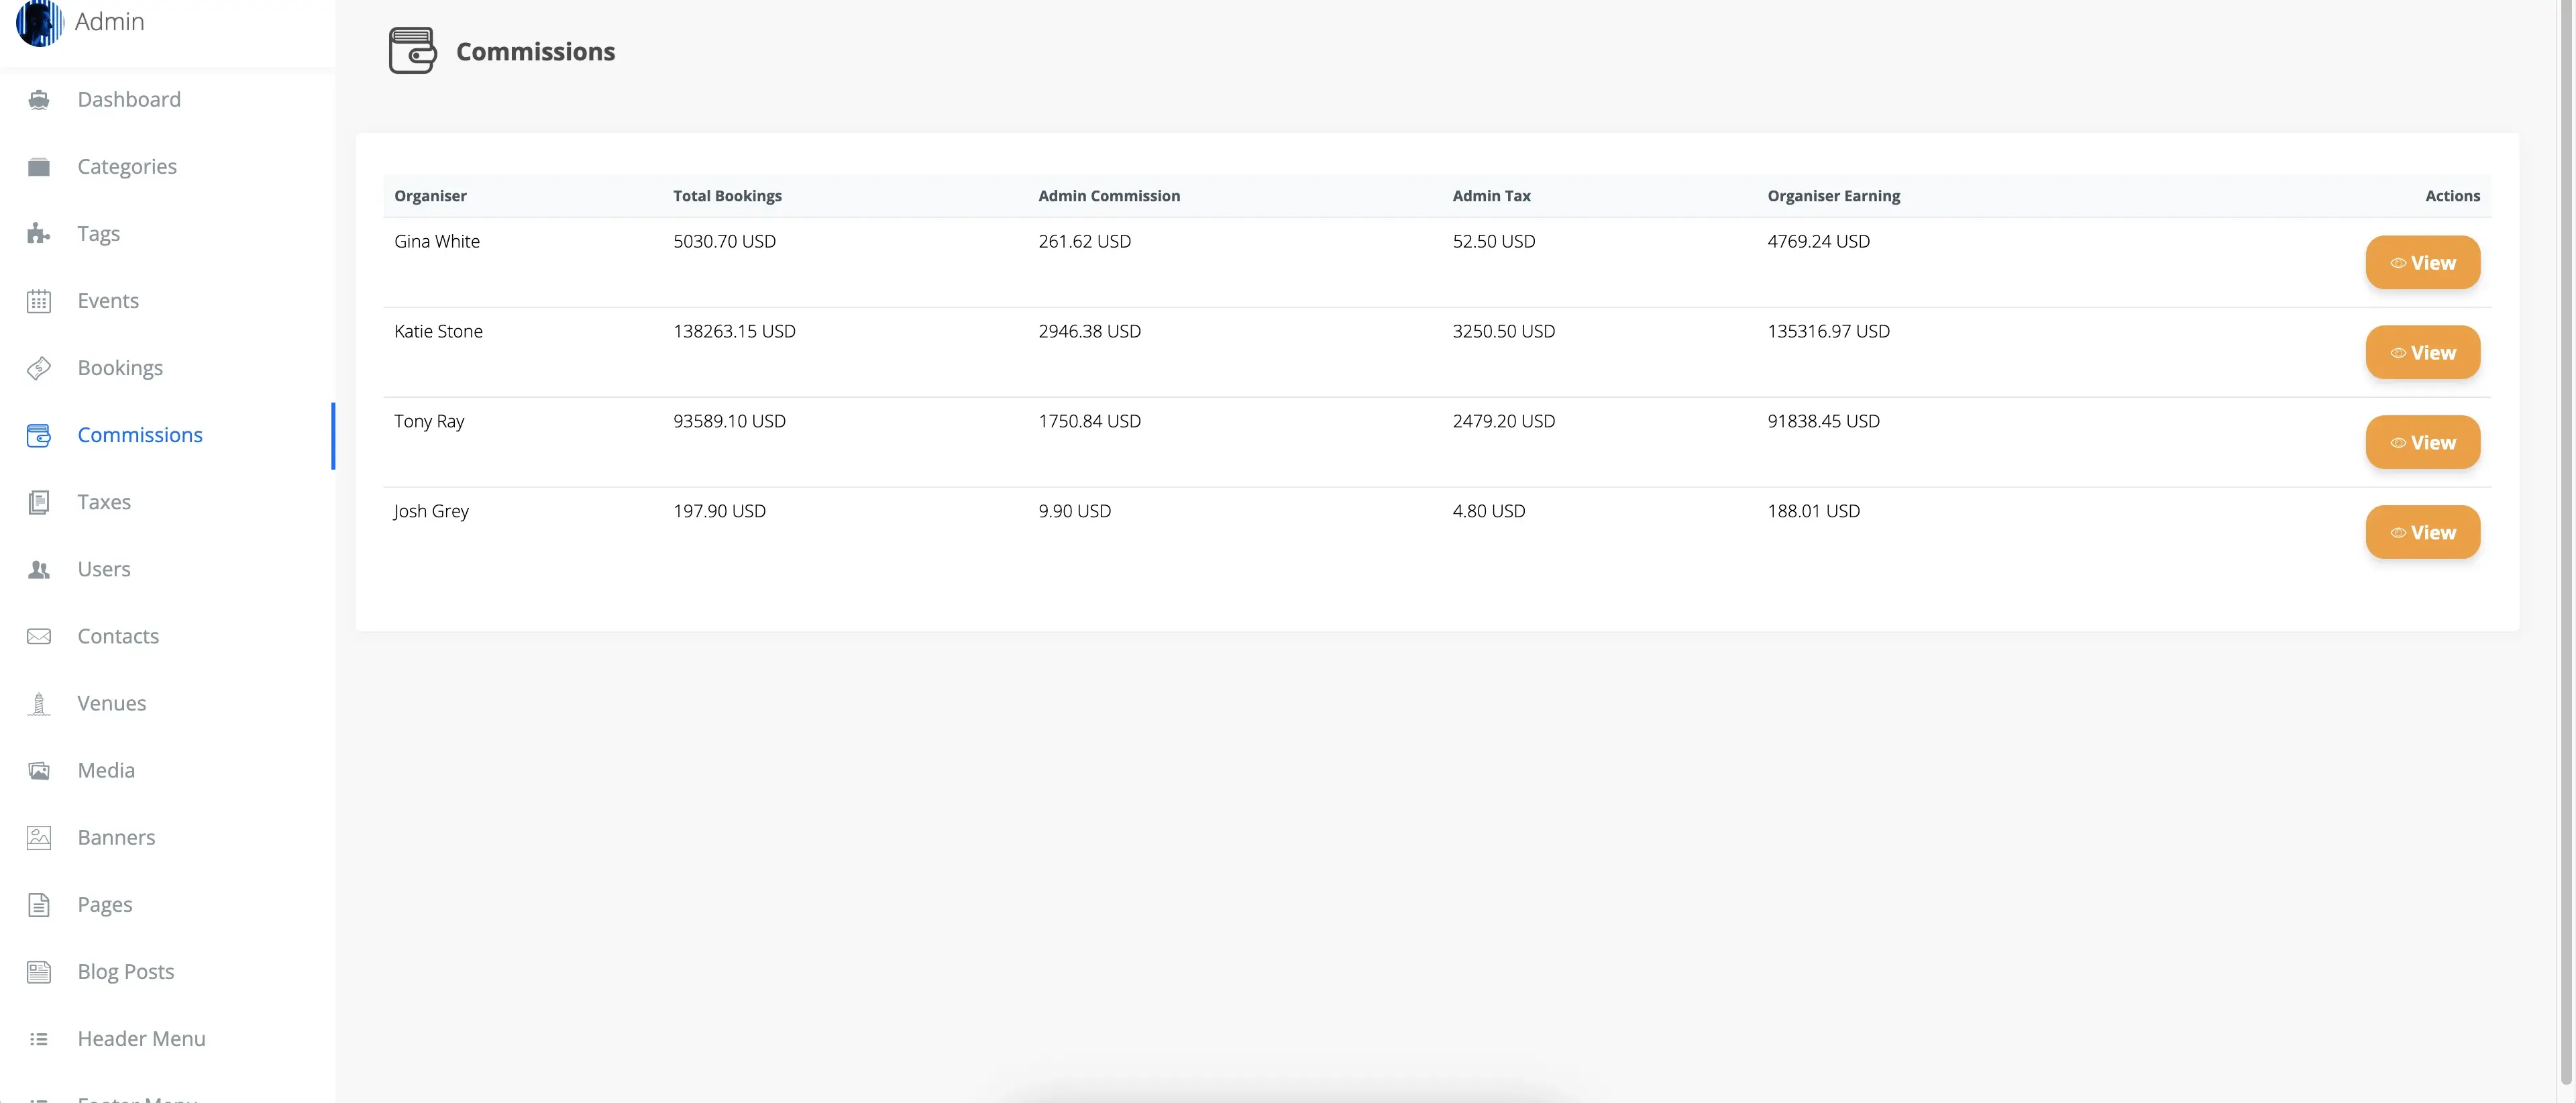Select the Tags icon
Screen dimensions: 2576x1103
coord(38,233)
